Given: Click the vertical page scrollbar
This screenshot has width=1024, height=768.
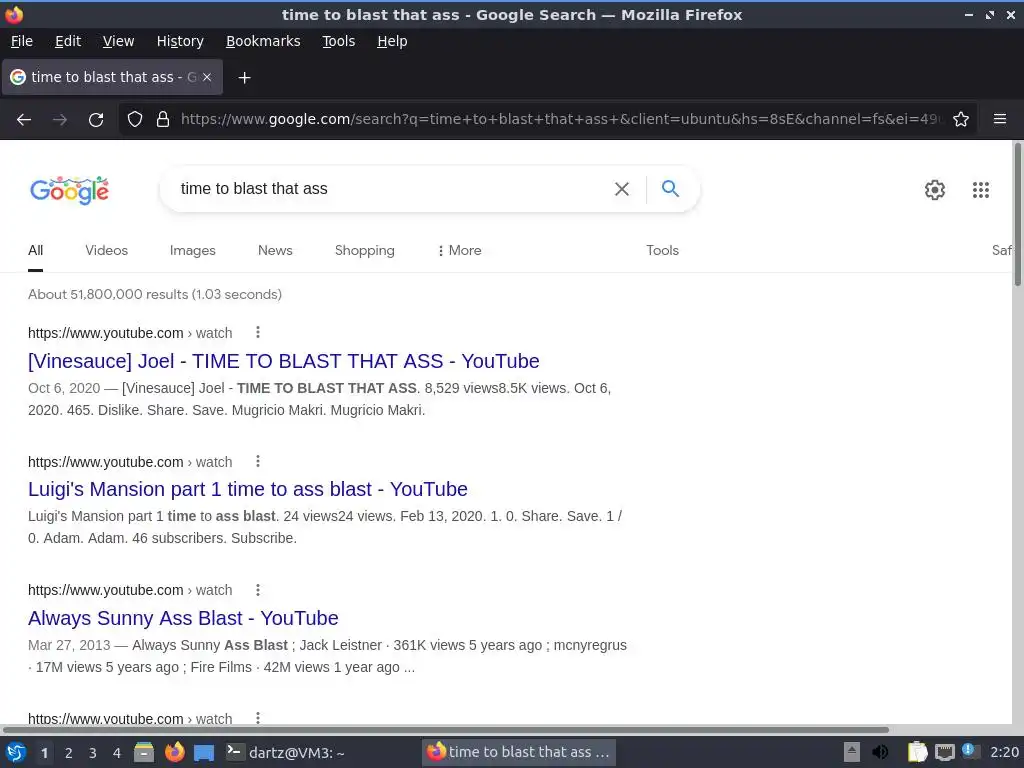Looking at the screenshot, I should (x=1017, y=214).
